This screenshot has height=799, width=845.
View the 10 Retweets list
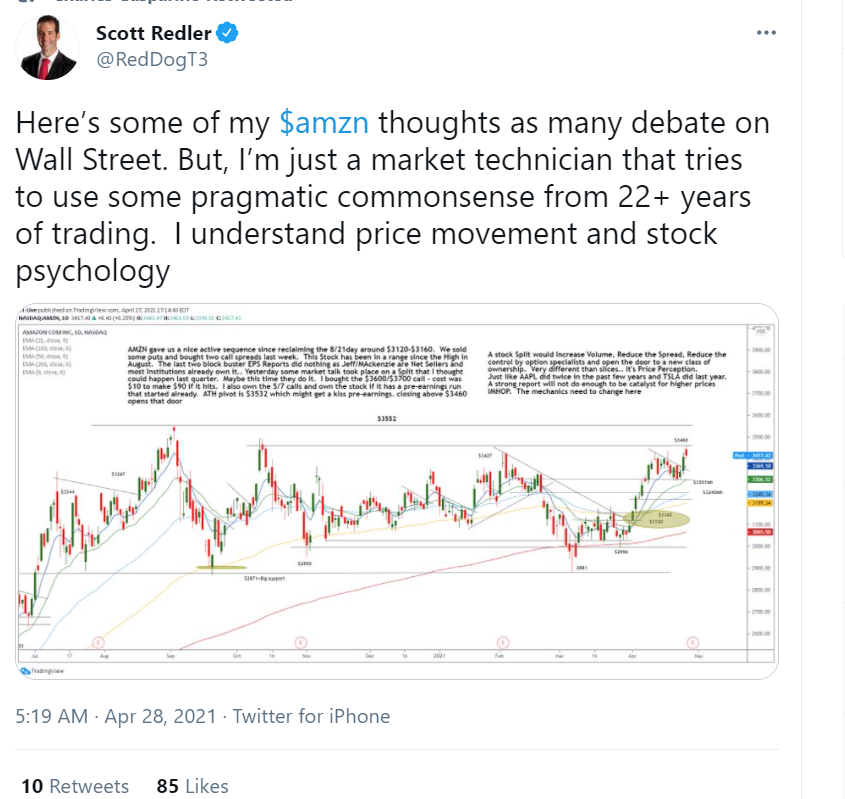[75, 786]
